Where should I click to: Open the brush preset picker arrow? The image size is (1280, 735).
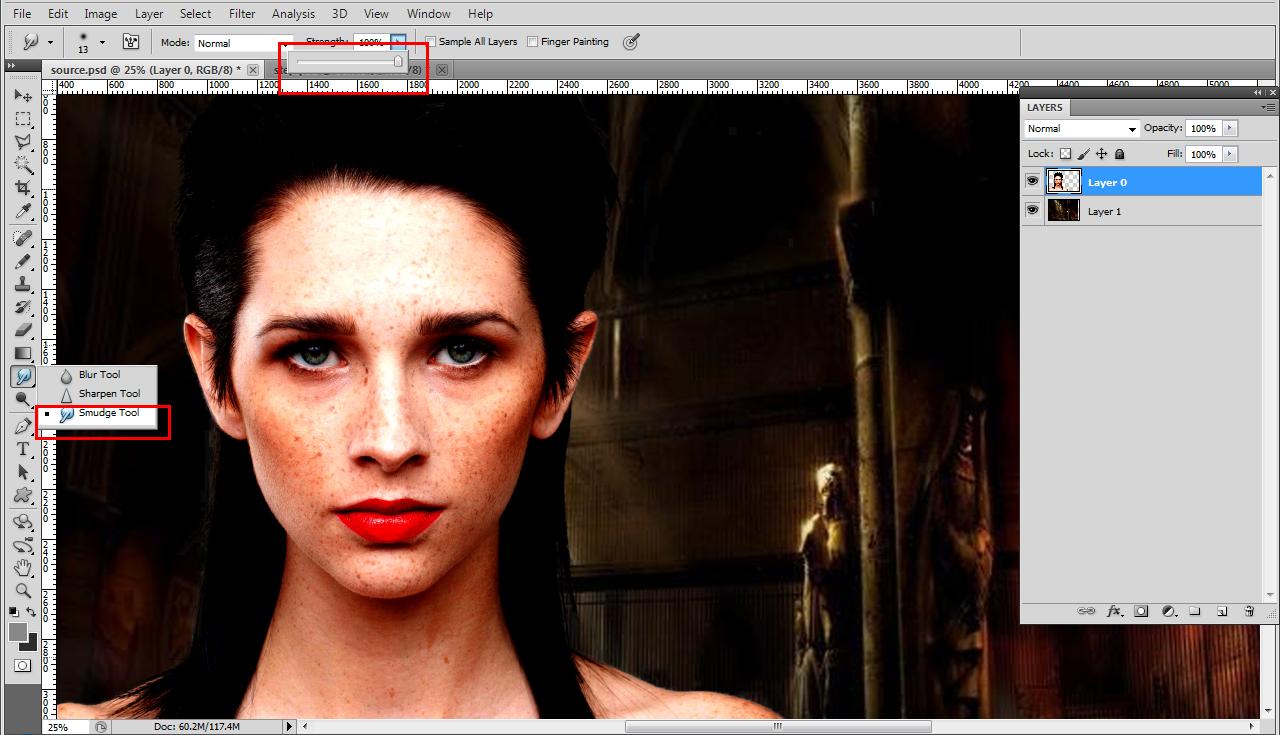(102, 43)
